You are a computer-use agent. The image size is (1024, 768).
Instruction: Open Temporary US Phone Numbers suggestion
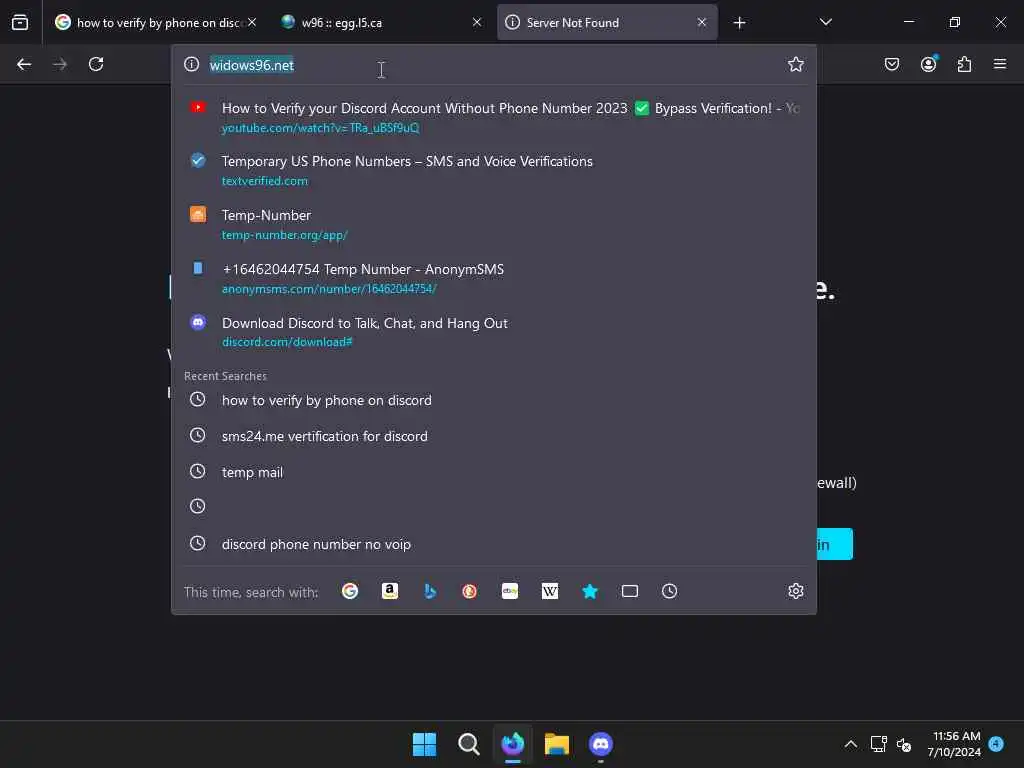494,170
